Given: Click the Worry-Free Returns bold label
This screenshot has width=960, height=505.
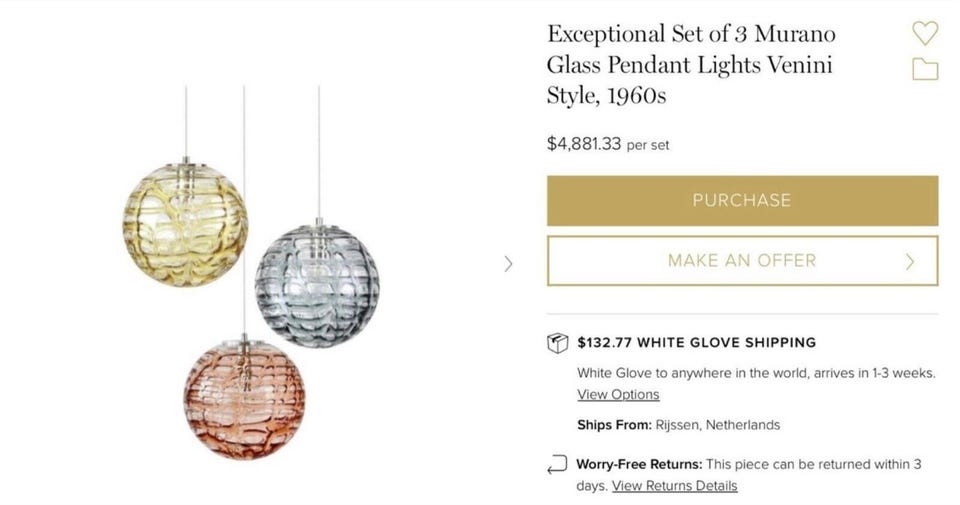Looking at the screenshot, I should (x=639, y=464).
